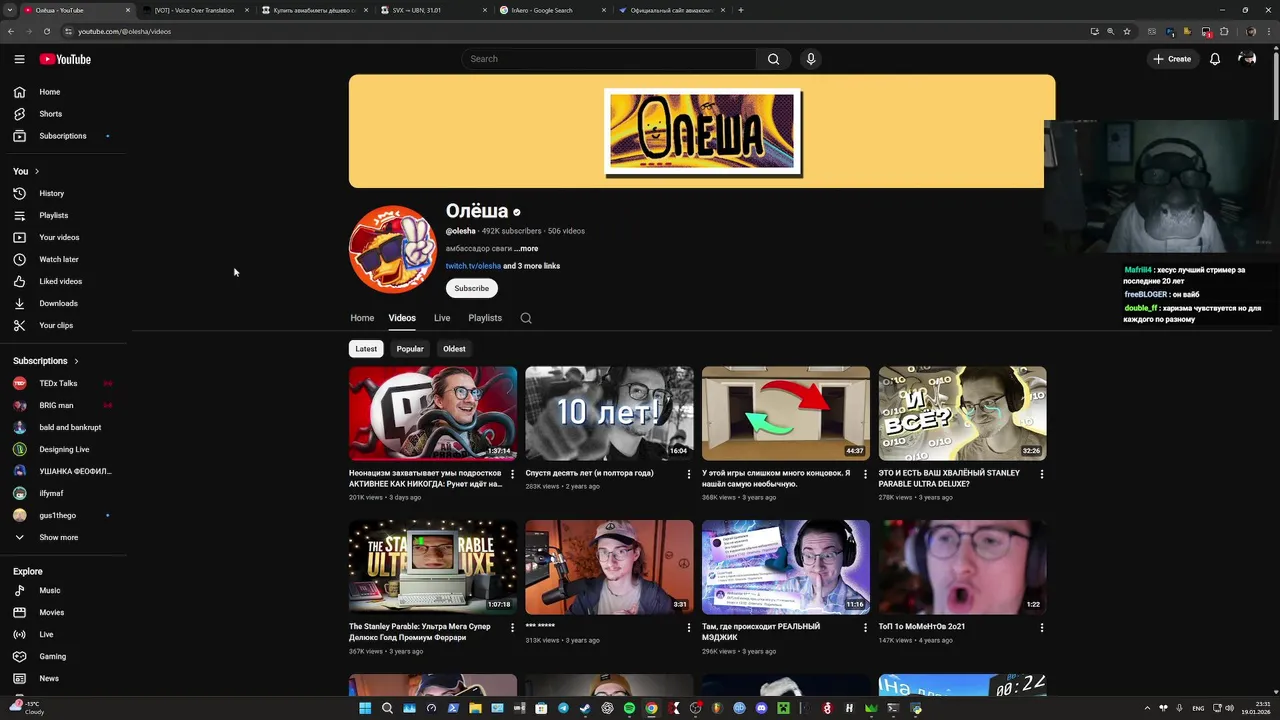This screenshot has width=1280, height=720.
Task: Open the YouTube account avatar menu
Action: 1247,59
